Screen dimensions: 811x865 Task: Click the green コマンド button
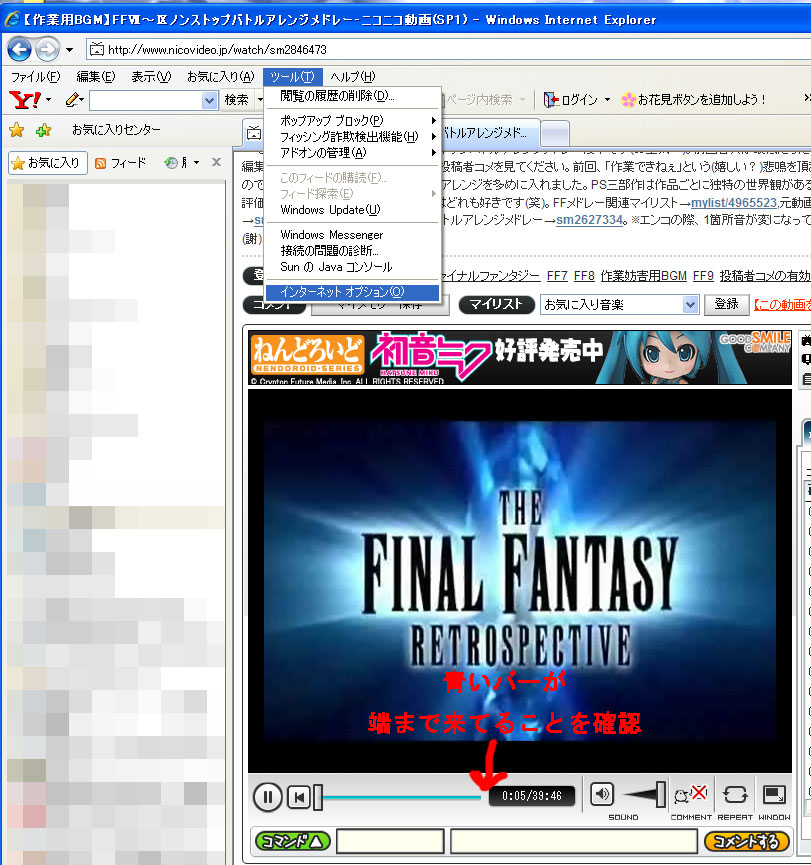(x=292, y=841)
